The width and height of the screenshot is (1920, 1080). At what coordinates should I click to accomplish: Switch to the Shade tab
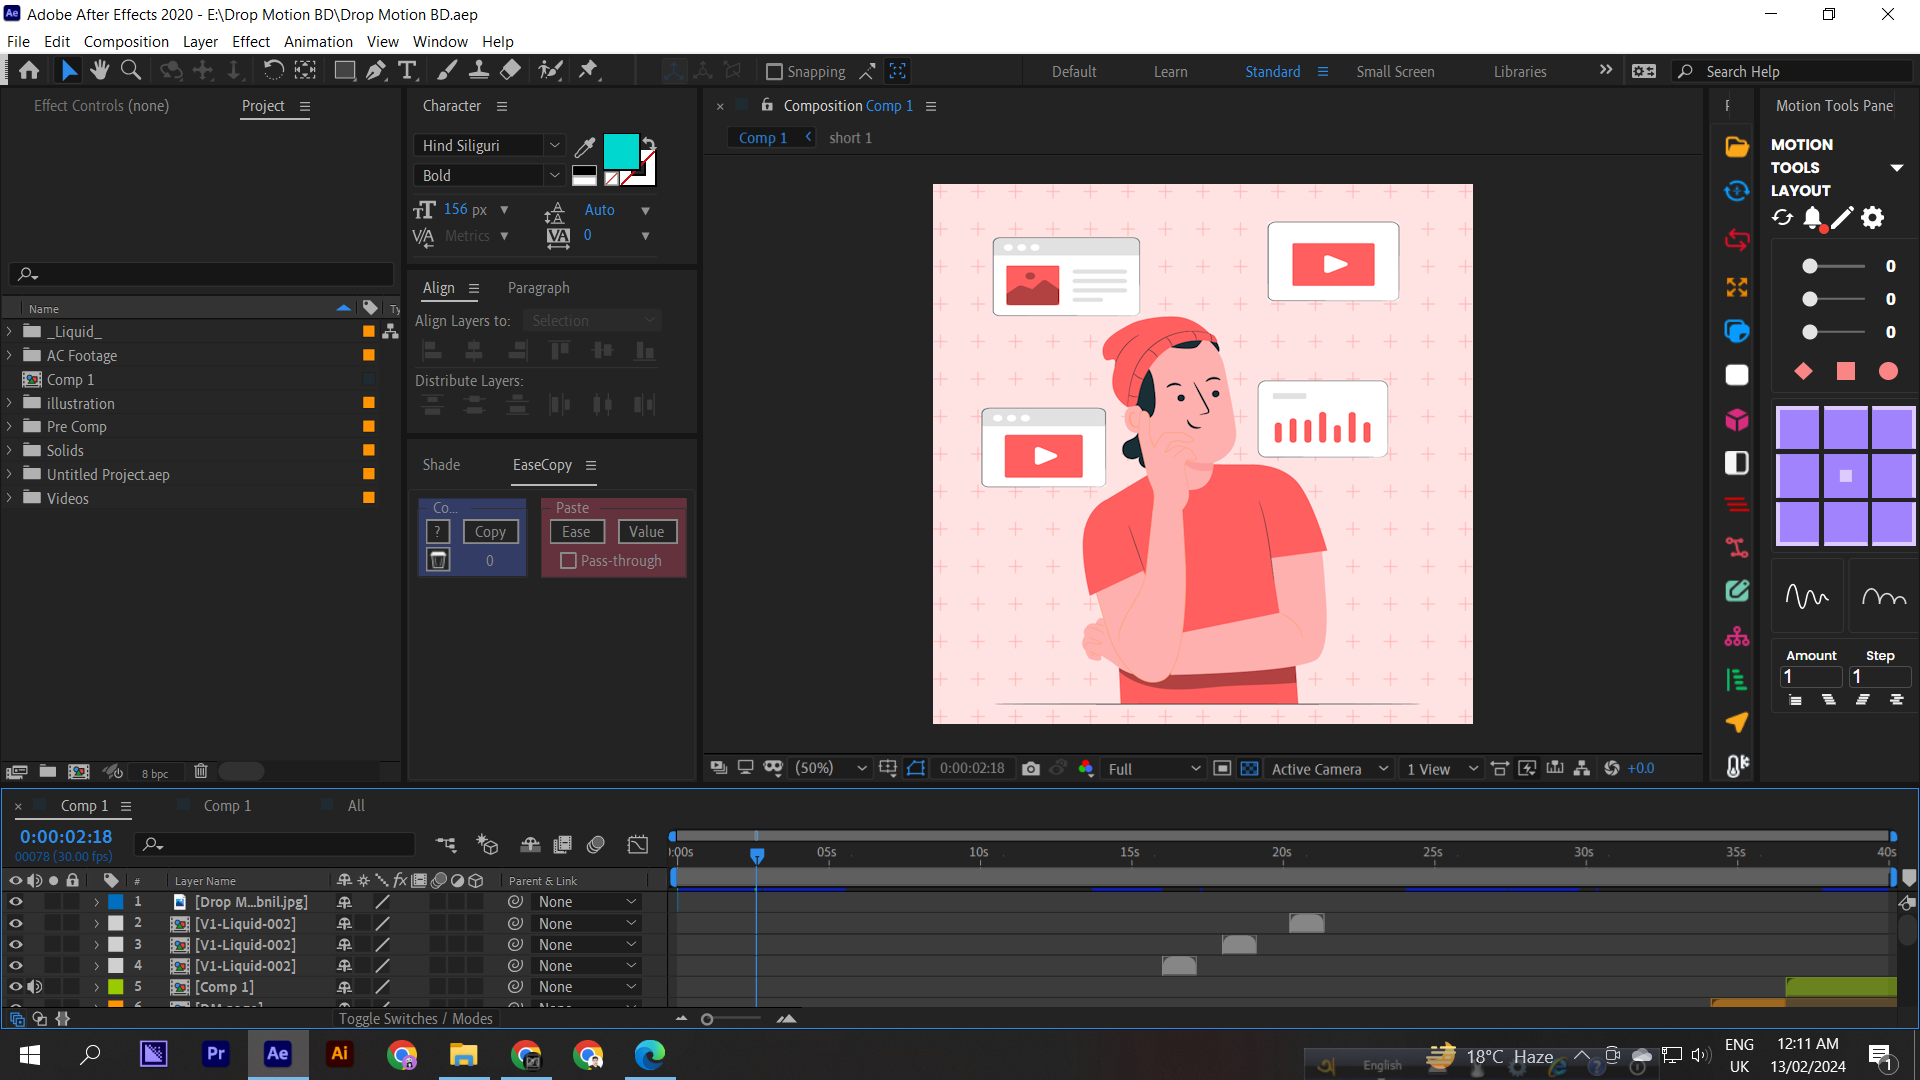coord(441,465)
